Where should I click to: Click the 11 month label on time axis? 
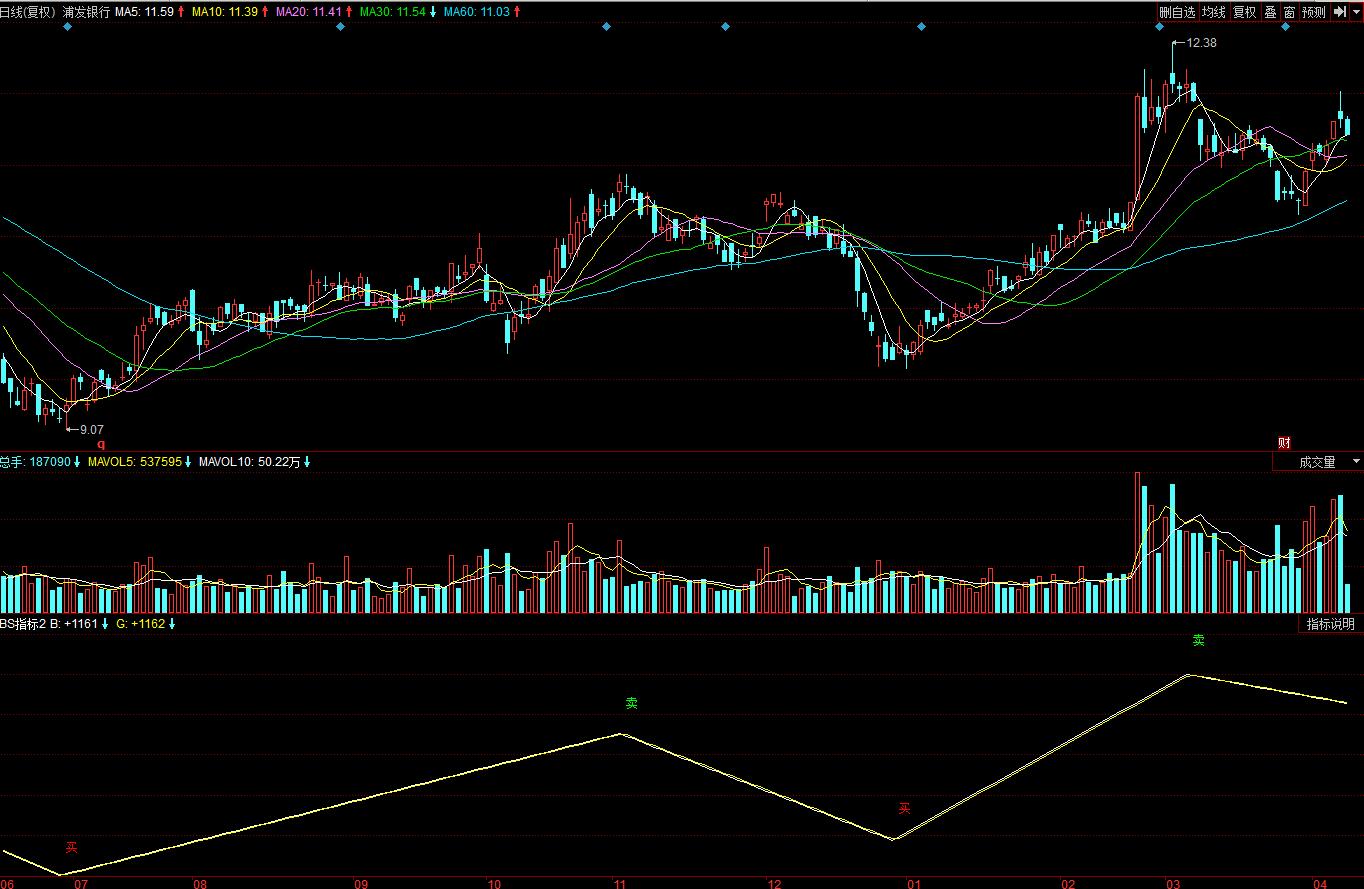click(620, 884)
